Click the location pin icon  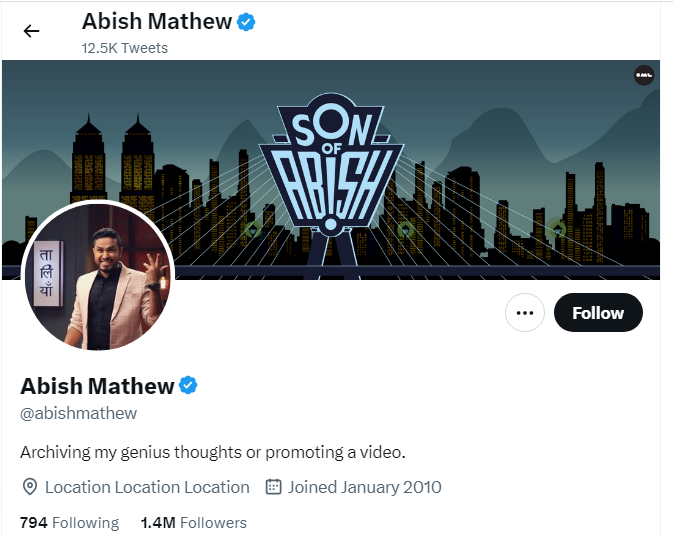(x=30, y=487)
